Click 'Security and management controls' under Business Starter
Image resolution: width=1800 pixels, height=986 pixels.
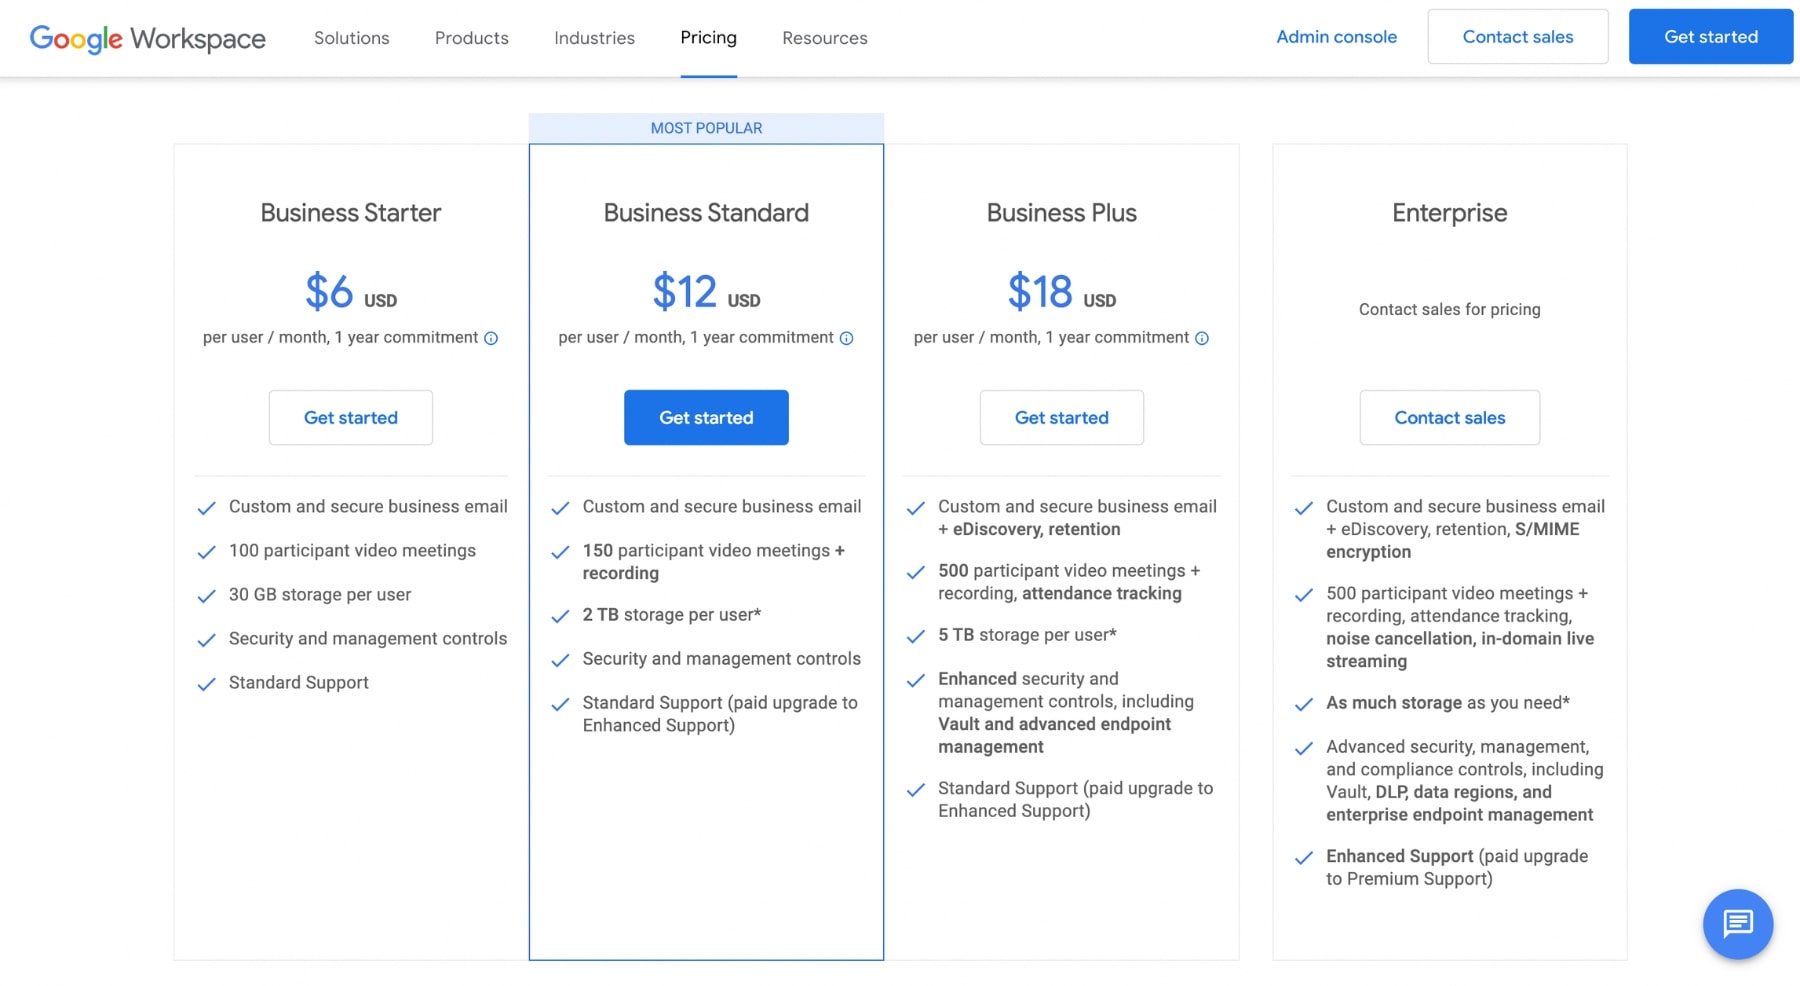(368, 639)
